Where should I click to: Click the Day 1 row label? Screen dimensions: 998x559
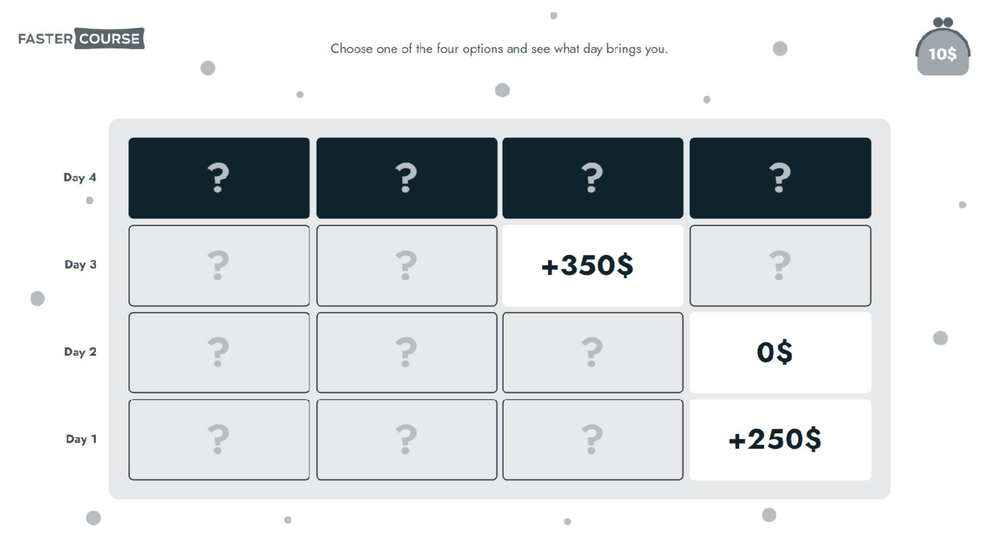(x=81, y=439)
